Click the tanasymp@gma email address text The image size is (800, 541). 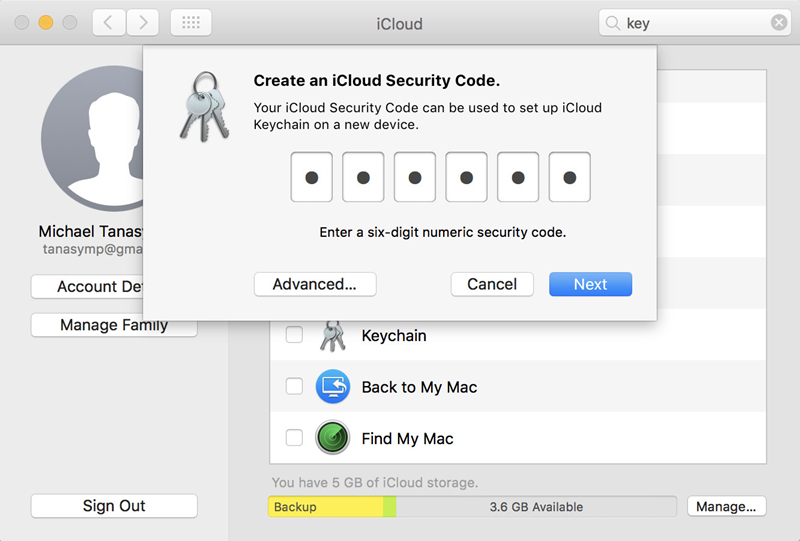(x=92, y=250)
